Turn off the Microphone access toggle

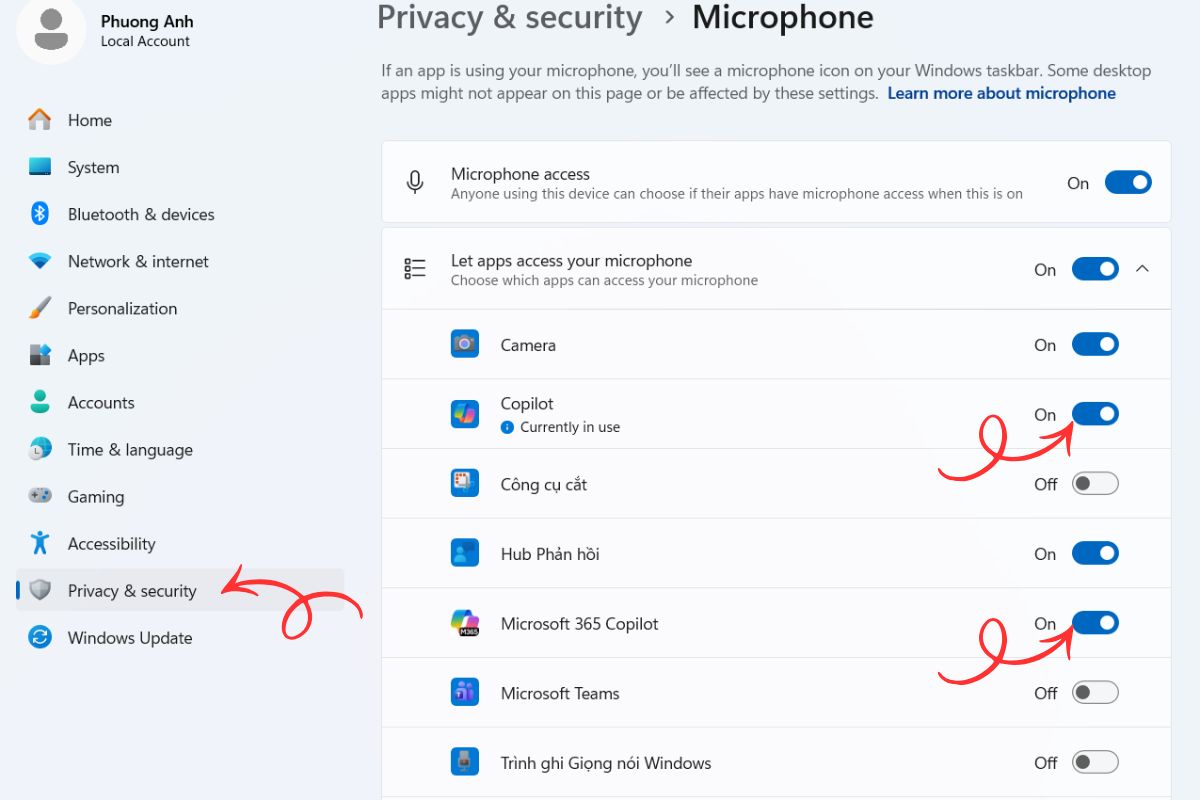click(x=1128, y=183)
